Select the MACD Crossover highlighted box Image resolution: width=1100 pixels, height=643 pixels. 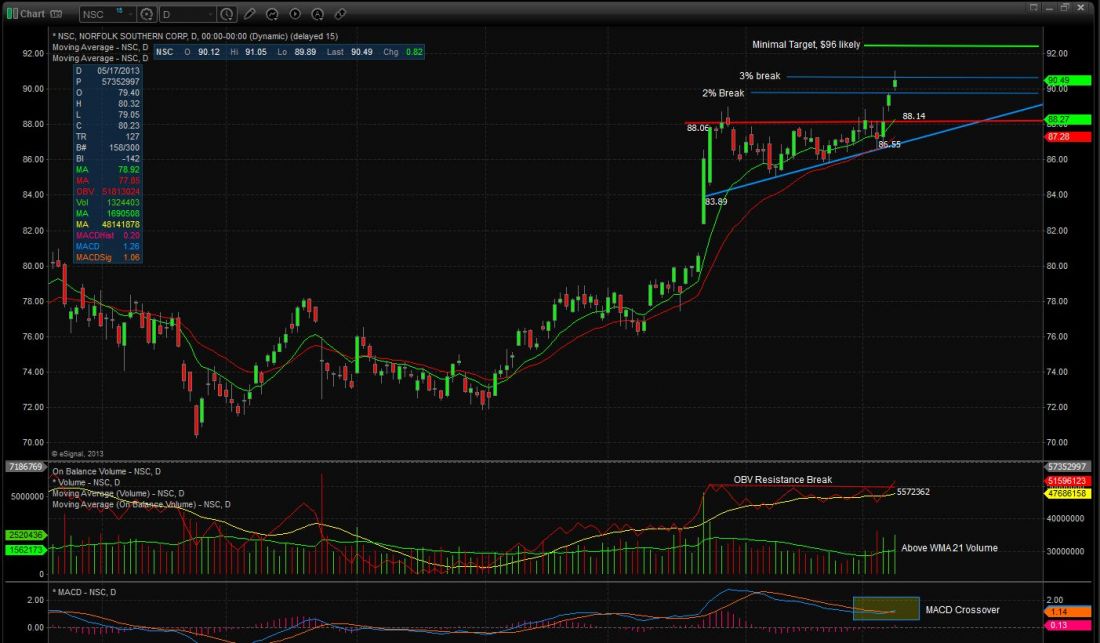pos(885,608)
